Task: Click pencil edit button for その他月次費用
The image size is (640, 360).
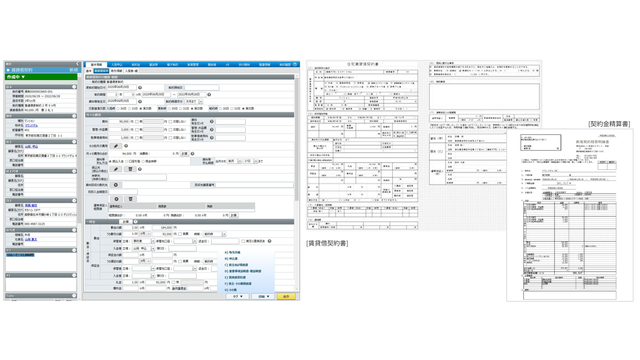Action: point(116,146)
